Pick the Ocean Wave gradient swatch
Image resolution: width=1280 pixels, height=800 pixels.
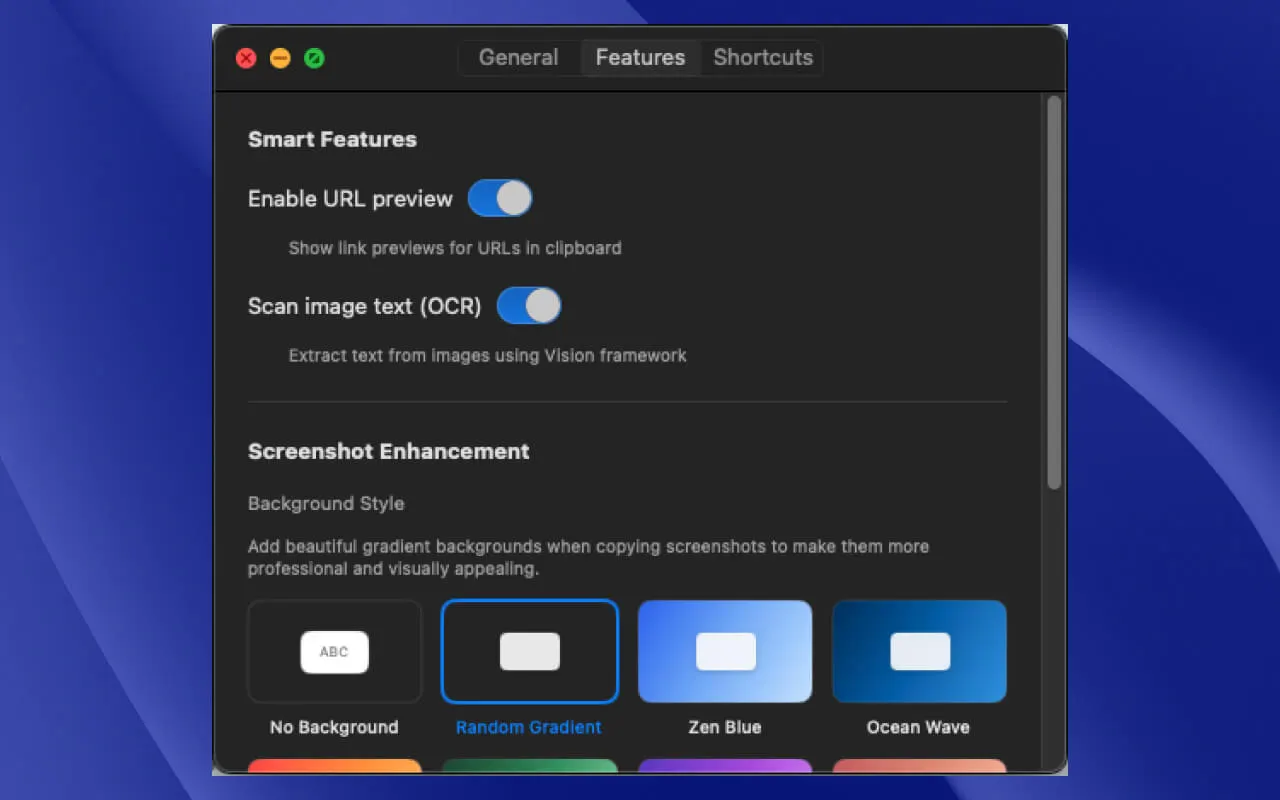(x=920, y=652)
